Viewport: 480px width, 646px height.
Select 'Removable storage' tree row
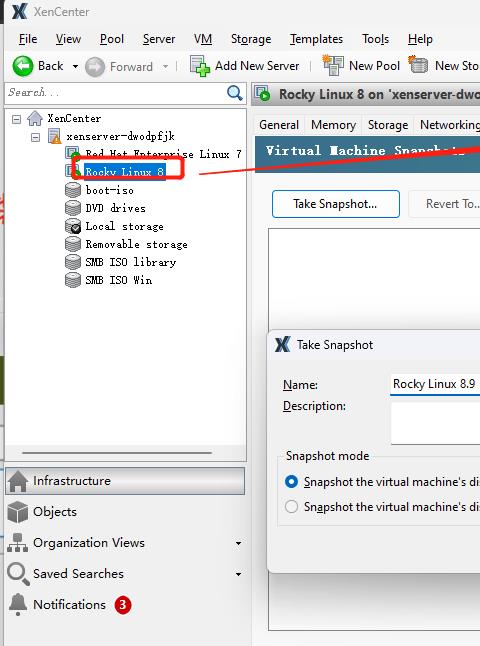click(136, 244)
